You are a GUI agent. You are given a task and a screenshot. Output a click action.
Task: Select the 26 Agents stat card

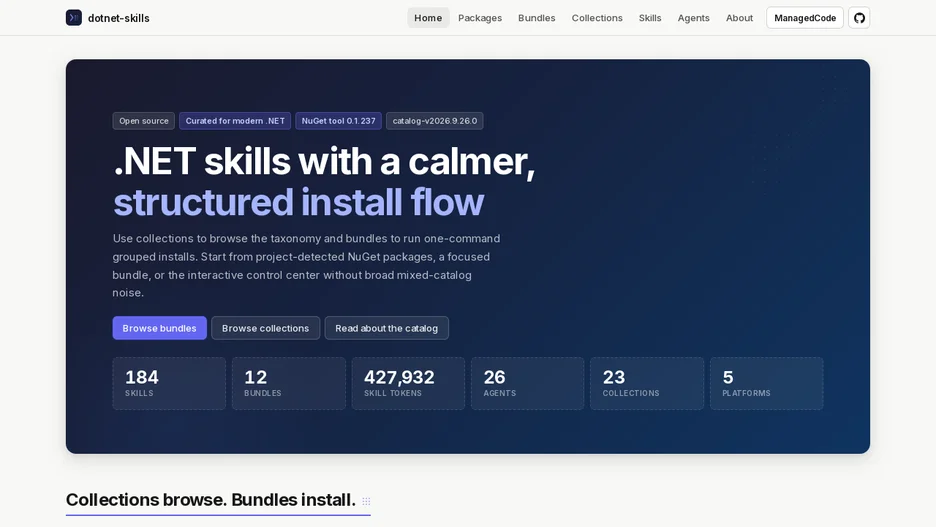(528, 384)
